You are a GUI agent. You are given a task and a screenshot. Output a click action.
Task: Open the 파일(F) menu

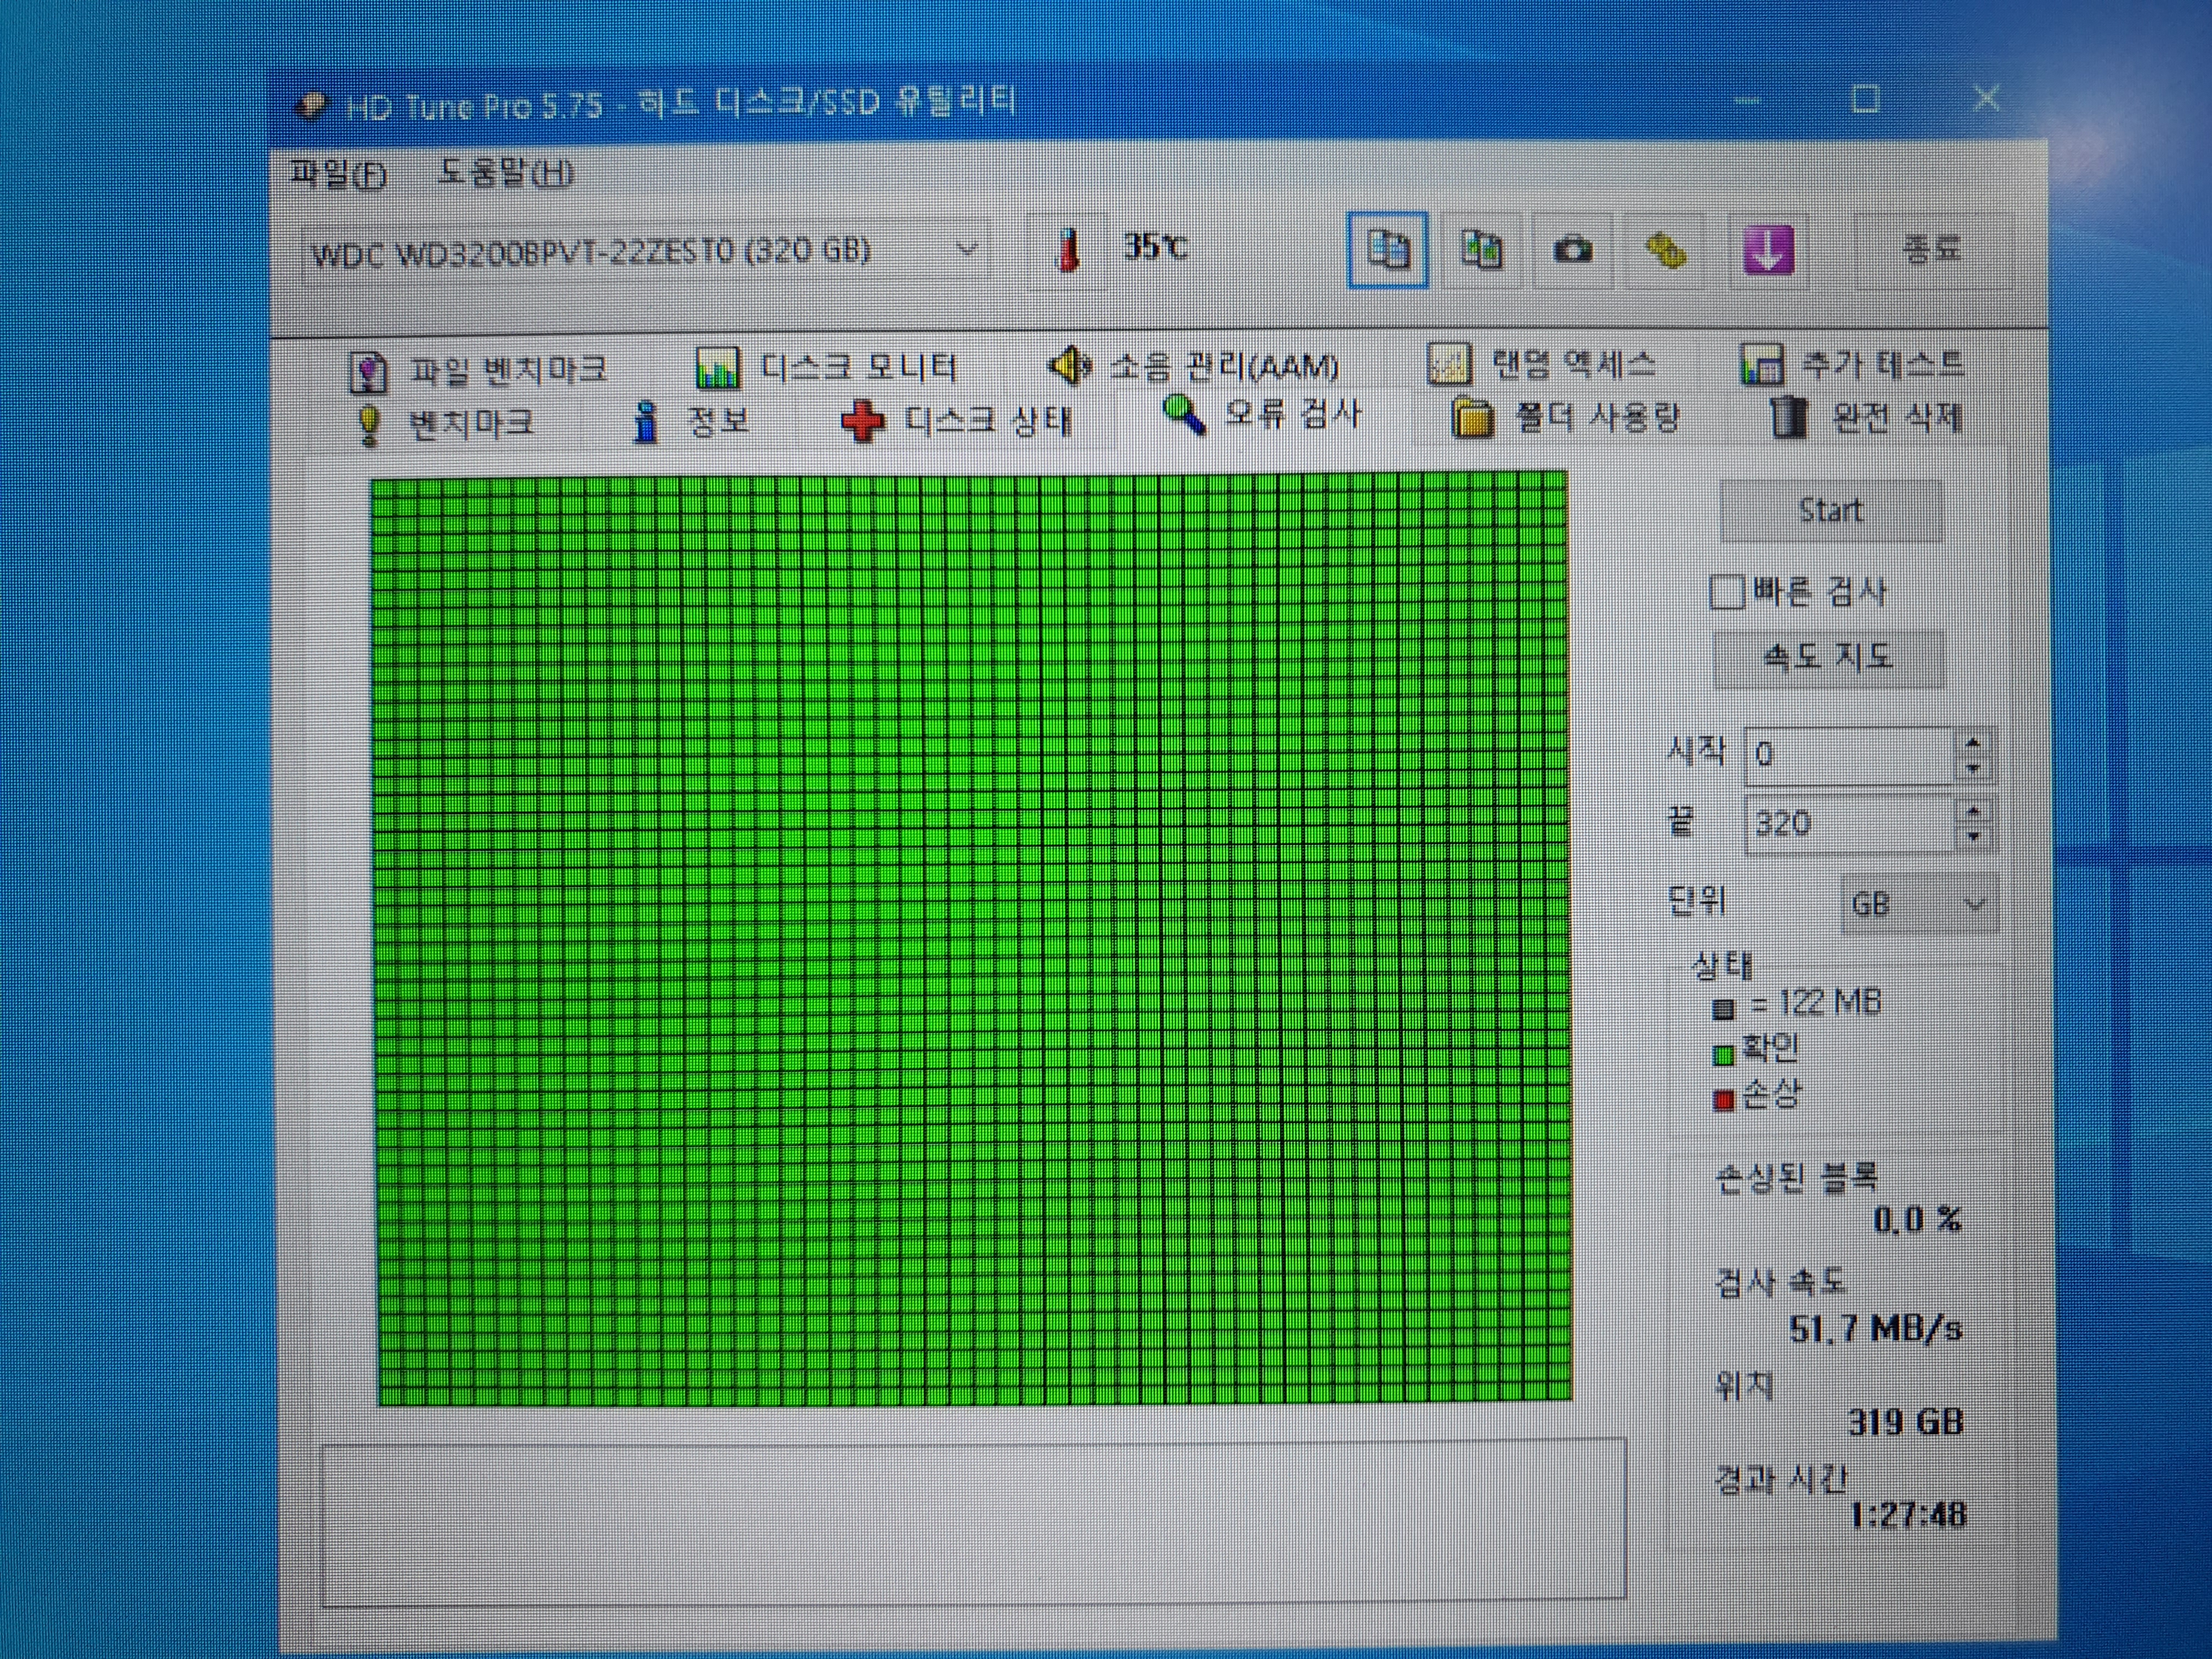pos(338,175)
